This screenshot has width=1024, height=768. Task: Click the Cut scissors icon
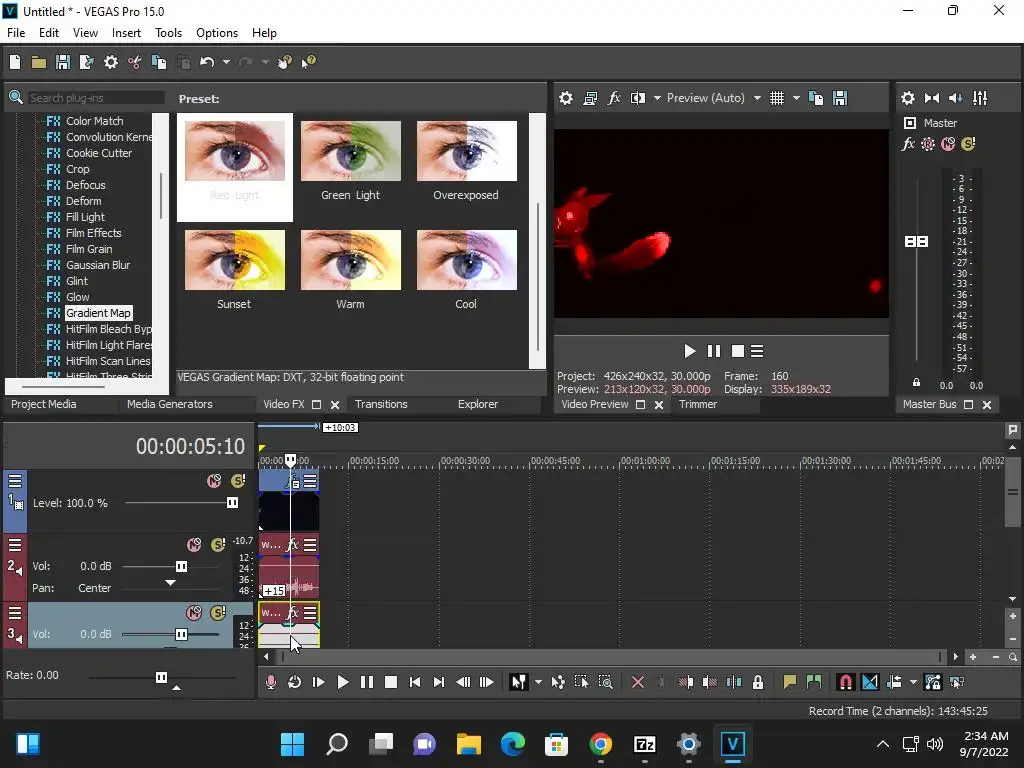click(135, 62)
